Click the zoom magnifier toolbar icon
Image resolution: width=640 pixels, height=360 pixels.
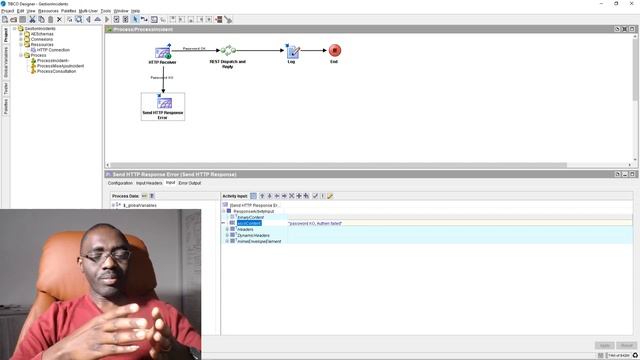tap(78, 19)
